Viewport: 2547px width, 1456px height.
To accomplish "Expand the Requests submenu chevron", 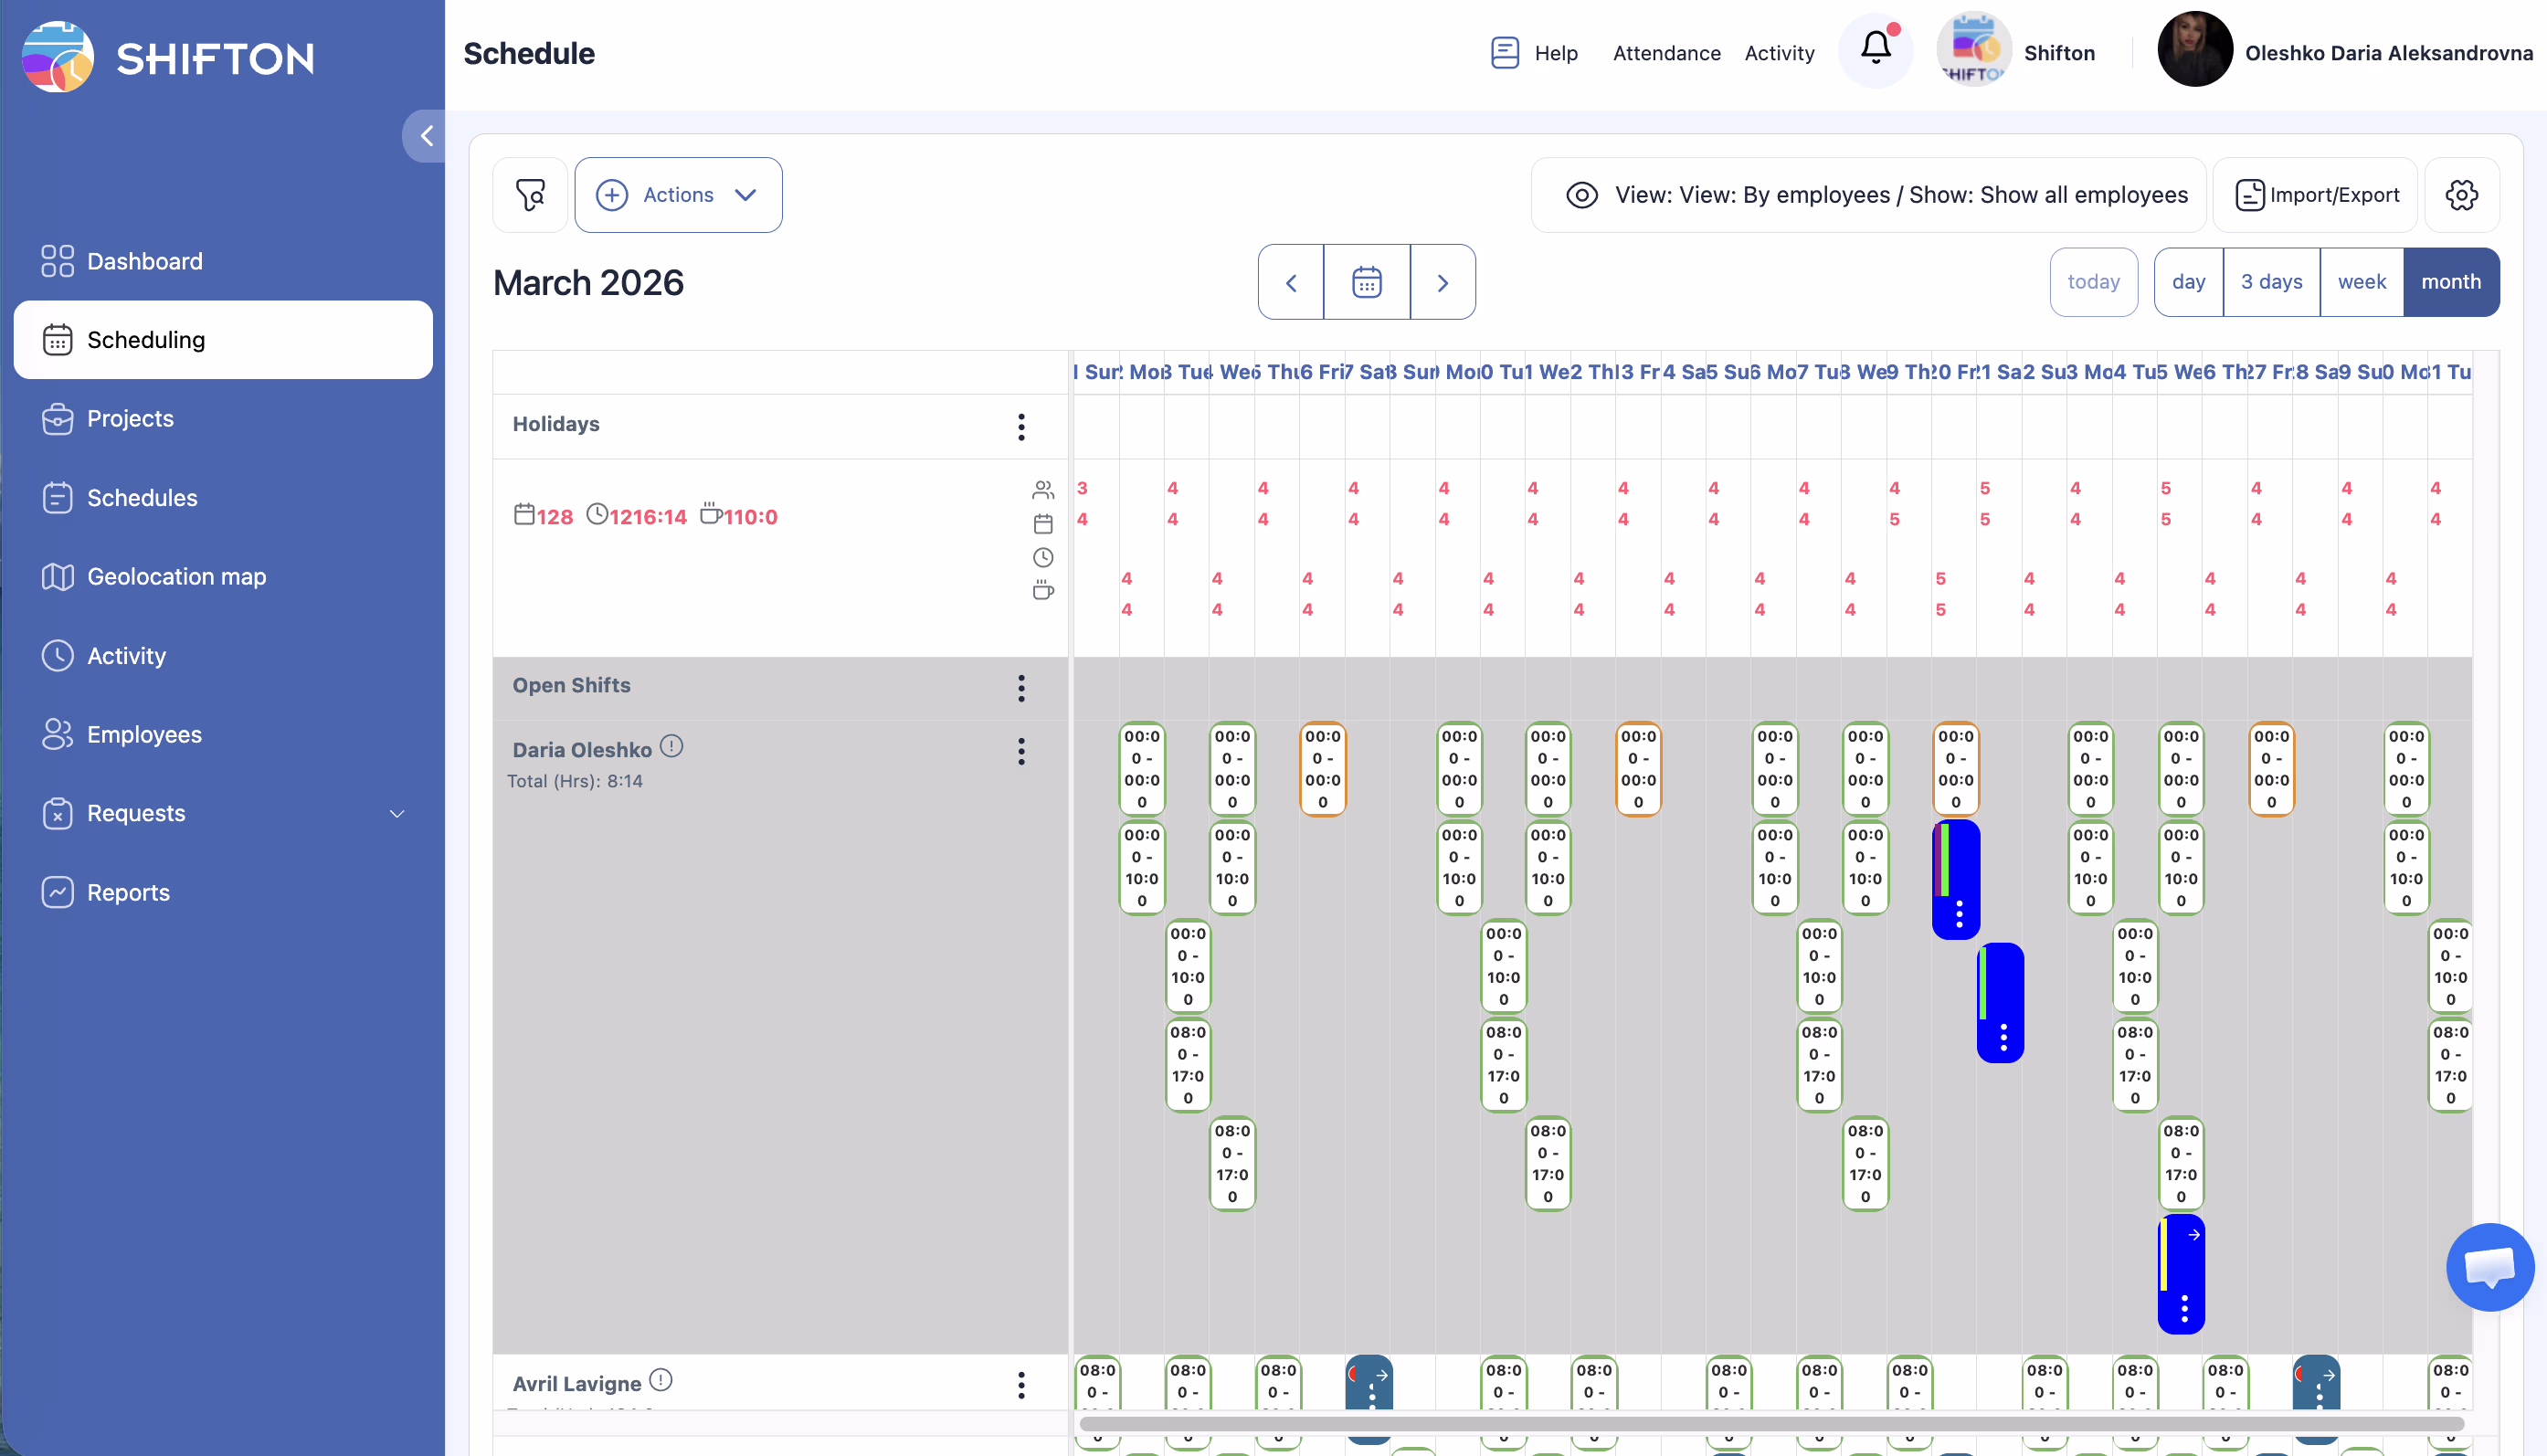I will click(397, 813).
